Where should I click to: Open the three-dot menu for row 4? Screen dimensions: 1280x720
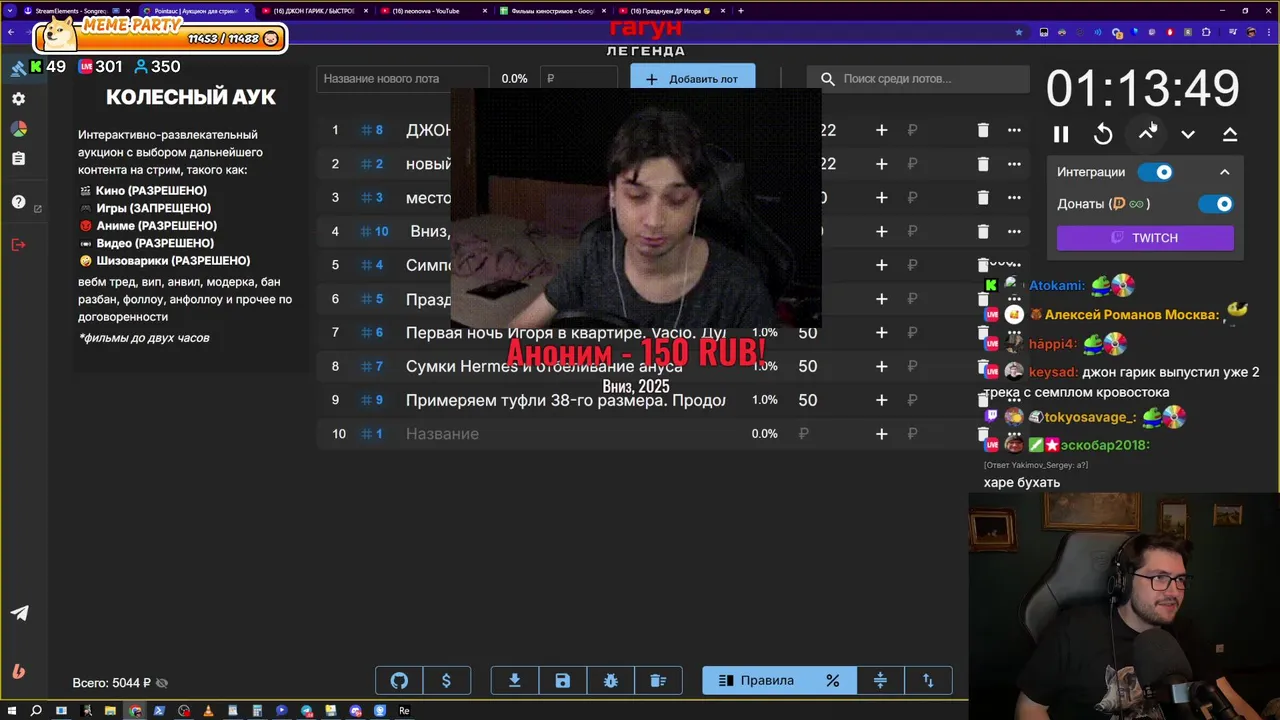[x=1014, y=232]
